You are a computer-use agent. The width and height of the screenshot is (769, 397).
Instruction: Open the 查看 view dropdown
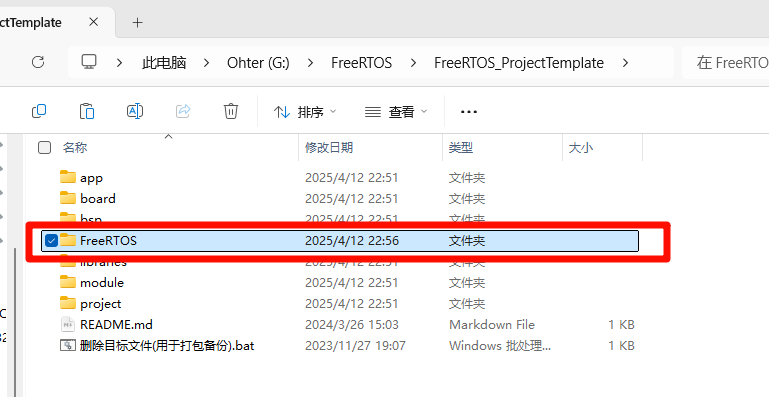click(396, 112)
